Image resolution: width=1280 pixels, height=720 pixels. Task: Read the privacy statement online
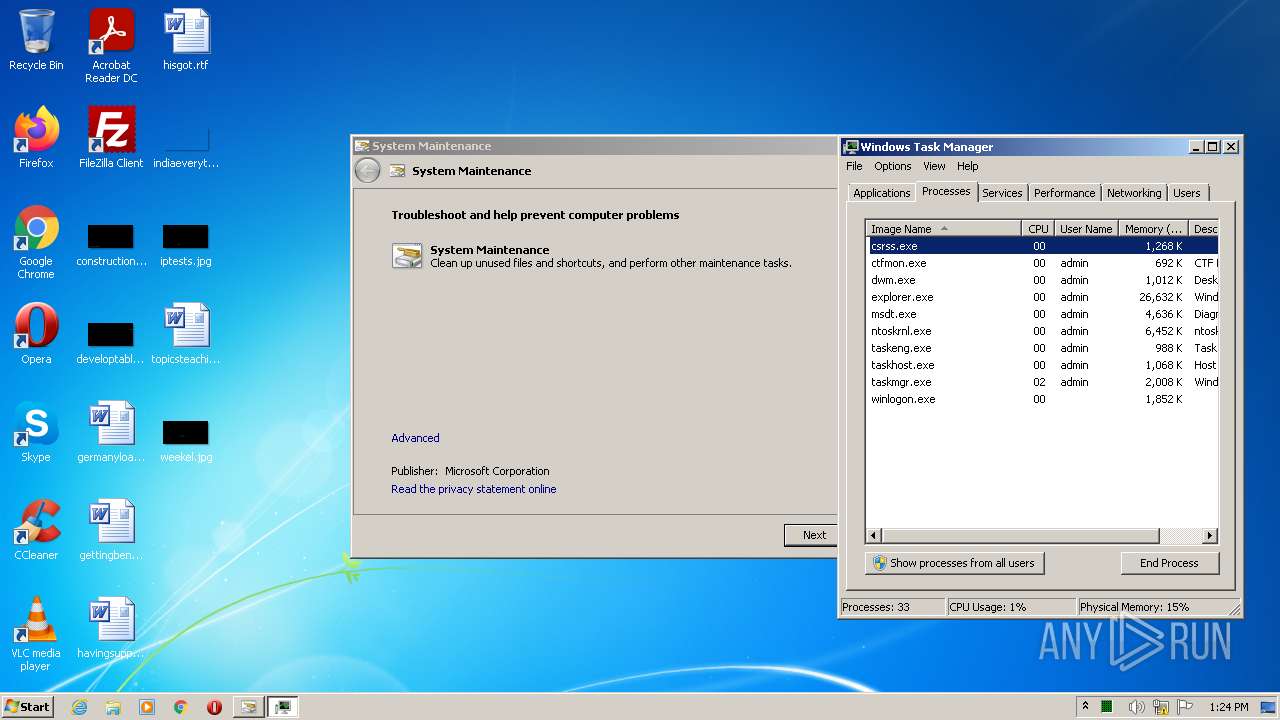[x=473, y=489]
